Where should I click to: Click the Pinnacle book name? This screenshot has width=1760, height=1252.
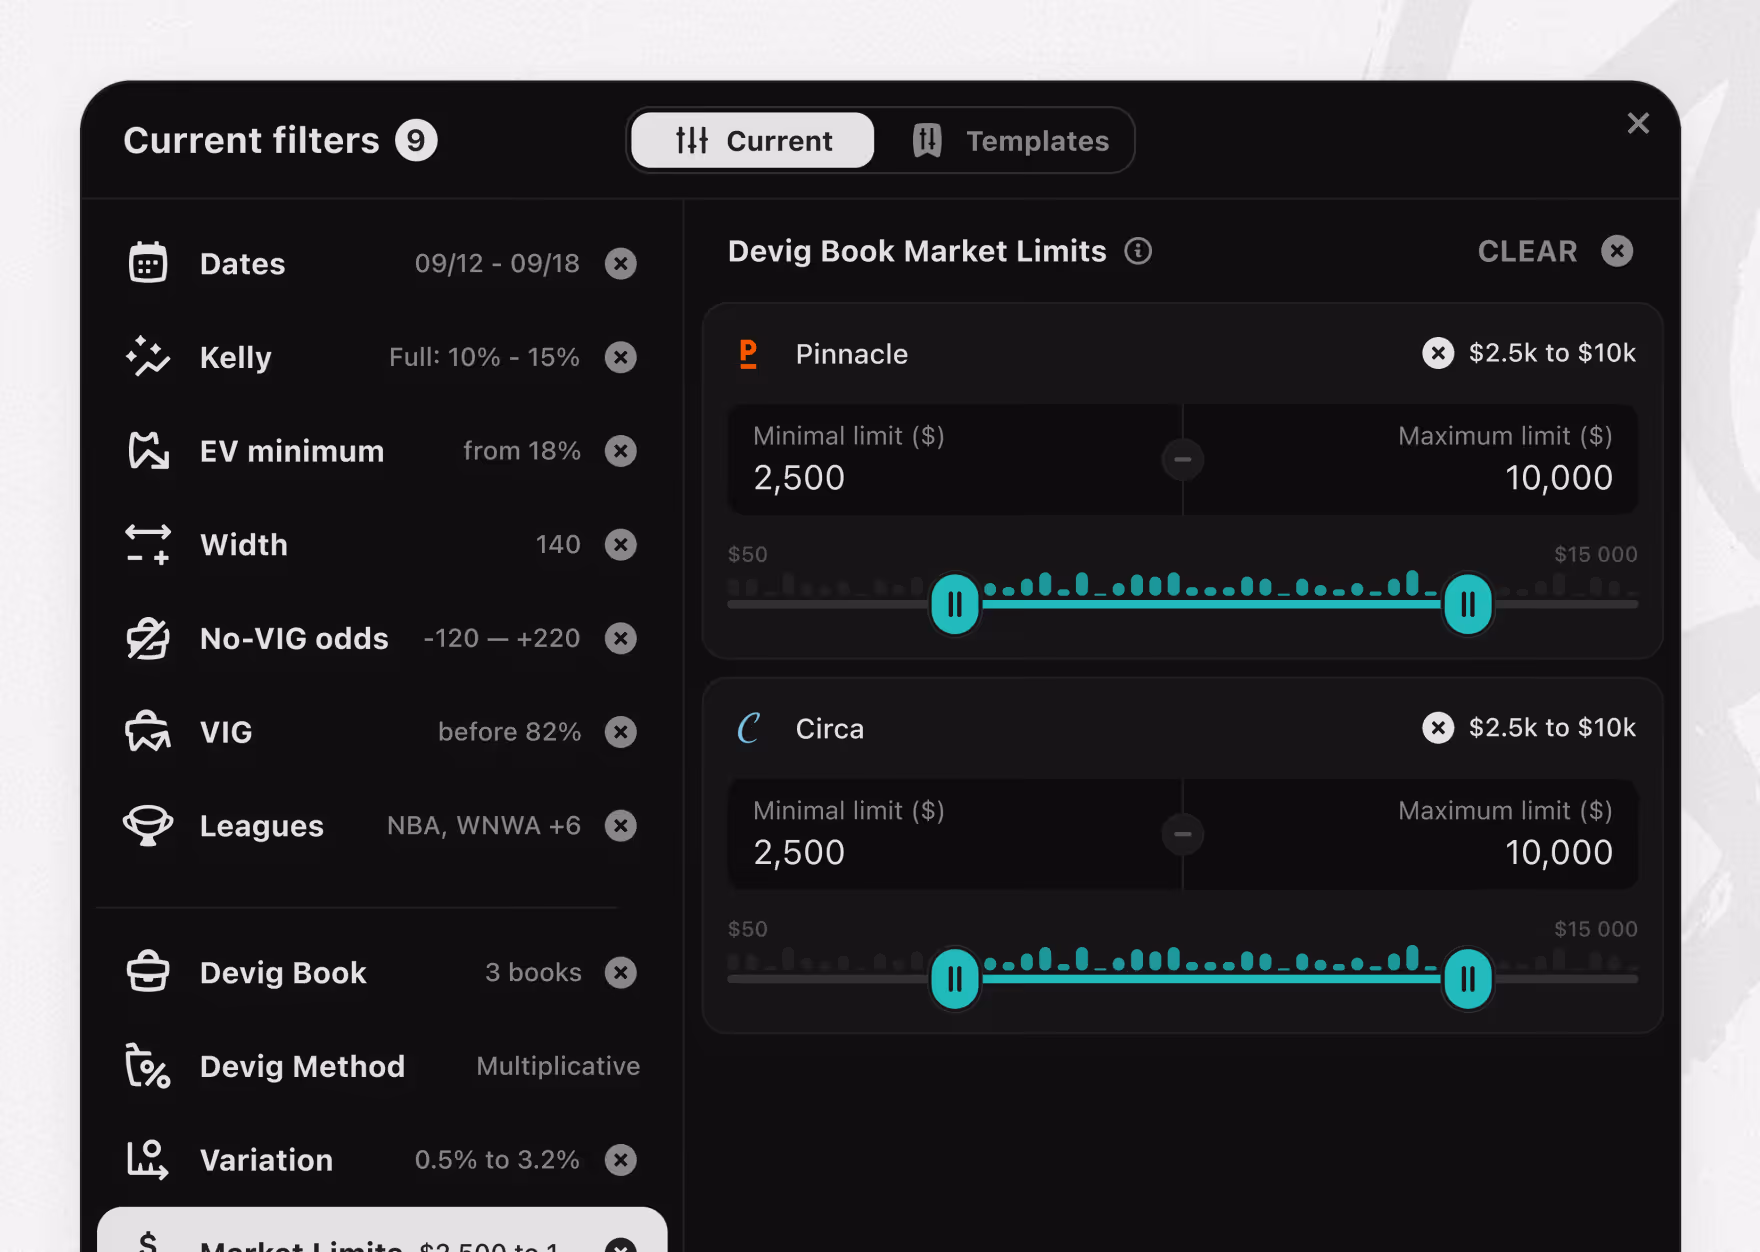(852, 354)
